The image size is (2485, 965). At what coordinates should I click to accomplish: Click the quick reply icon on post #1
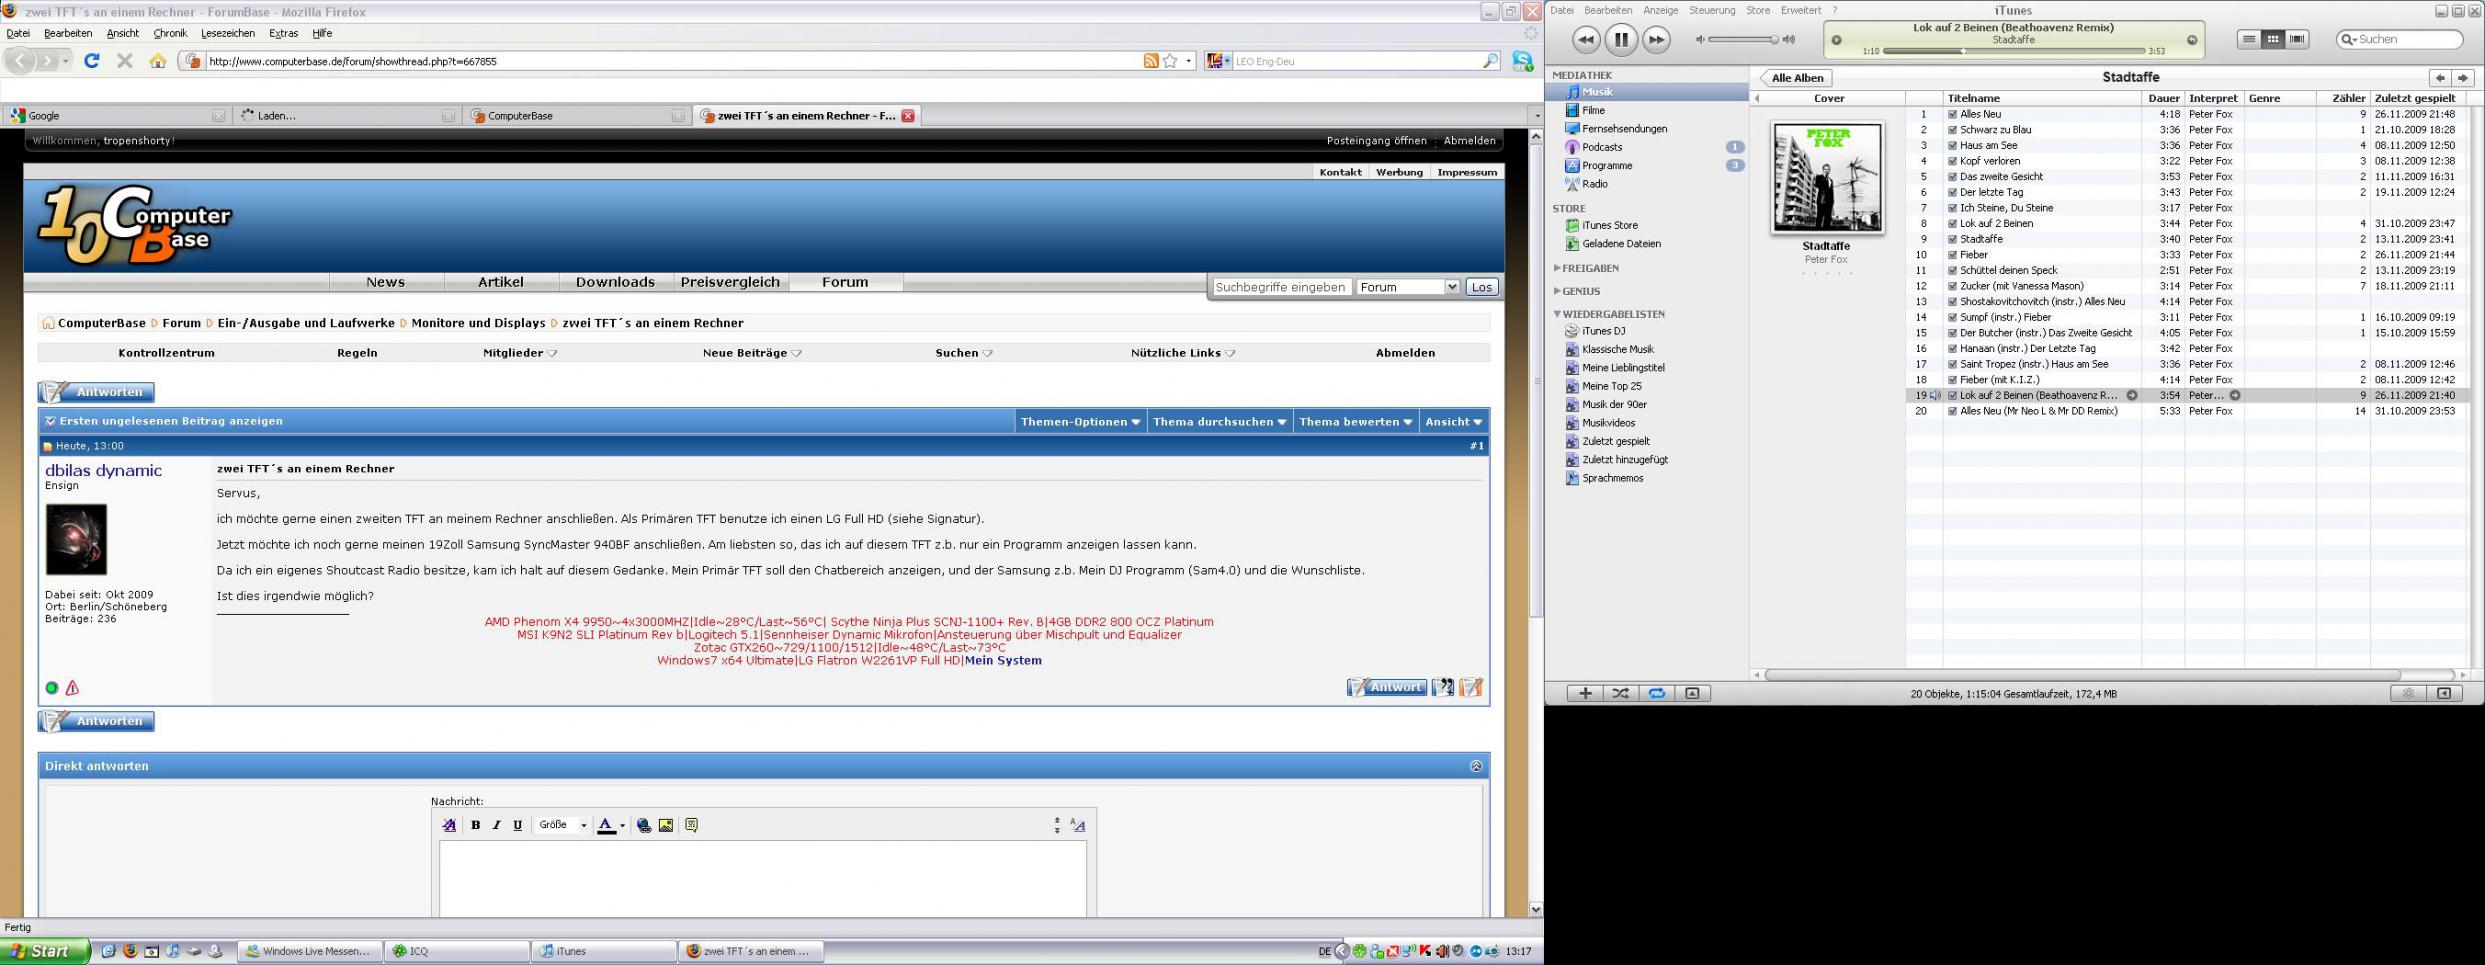(x=1471, y=687)
